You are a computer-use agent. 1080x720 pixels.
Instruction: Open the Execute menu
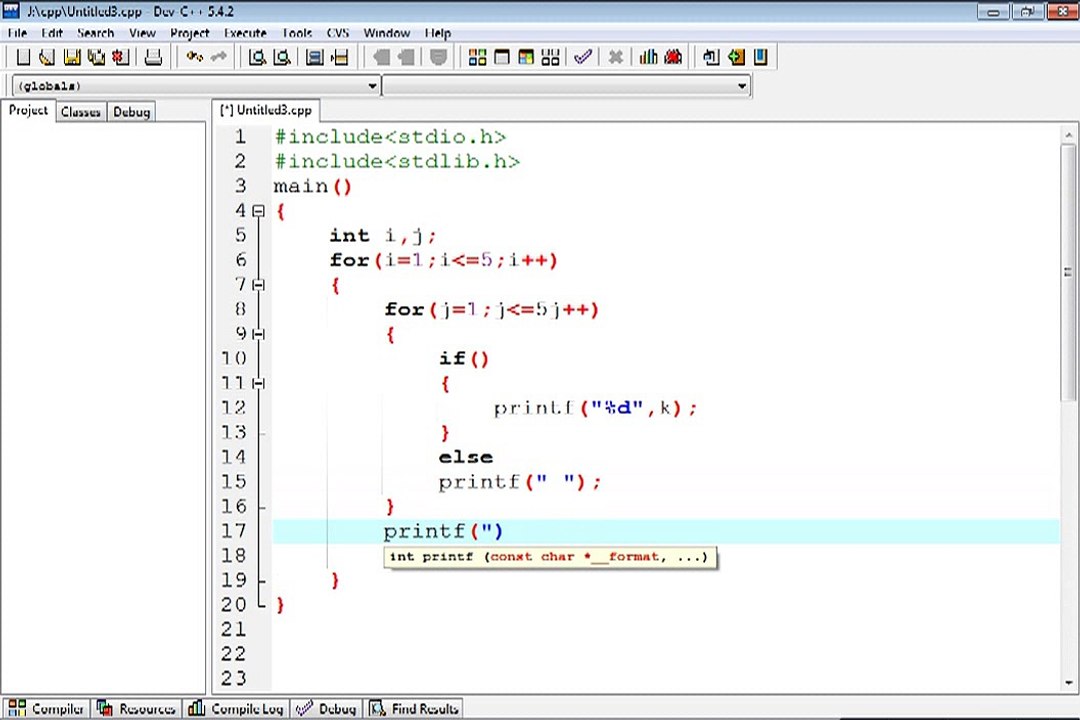[245, 32]
